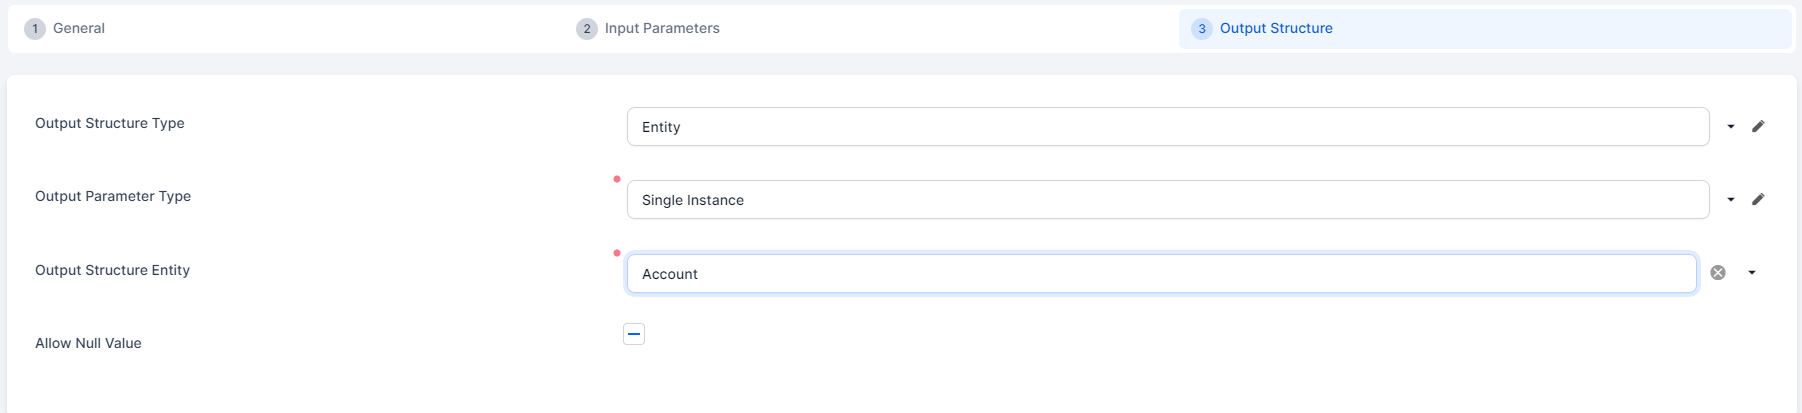This screenshot has height=413, width=1802.
Task: Click the Output Structure Type label
Action: 110,123
